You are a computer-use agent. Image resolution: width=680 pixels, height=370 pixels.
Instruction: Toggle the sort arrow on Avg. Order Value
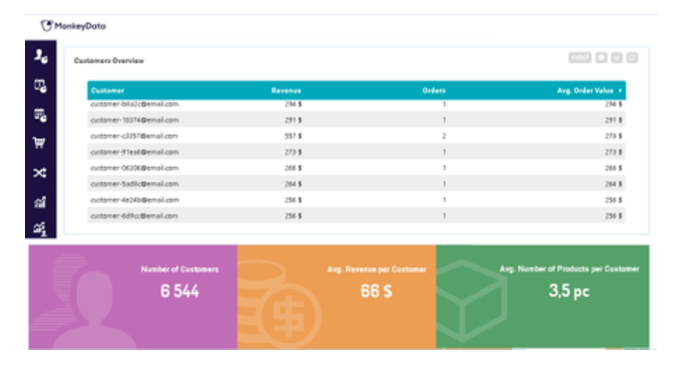point(620,91)
